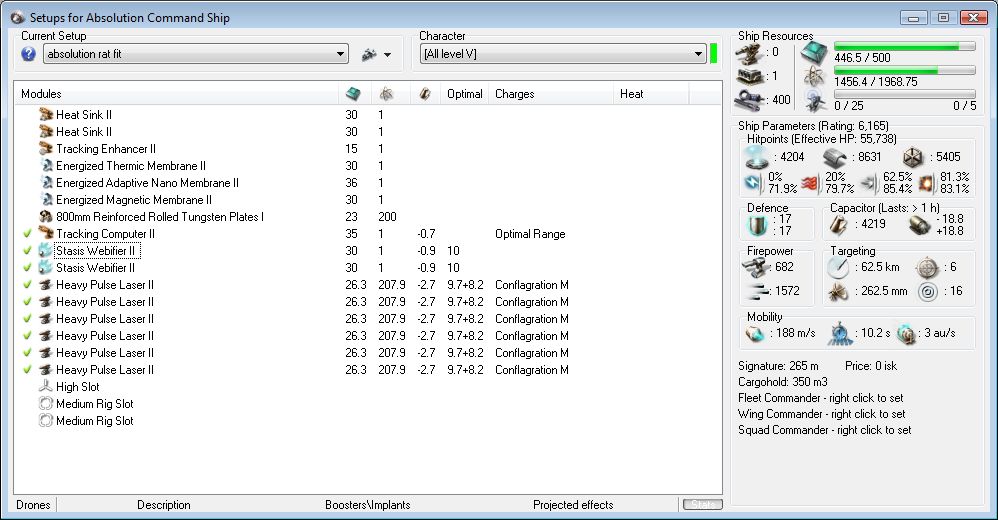Screen dimensions: 998x520
Task: Click the turret firepower icon showing 682
Action: [756, 268]
